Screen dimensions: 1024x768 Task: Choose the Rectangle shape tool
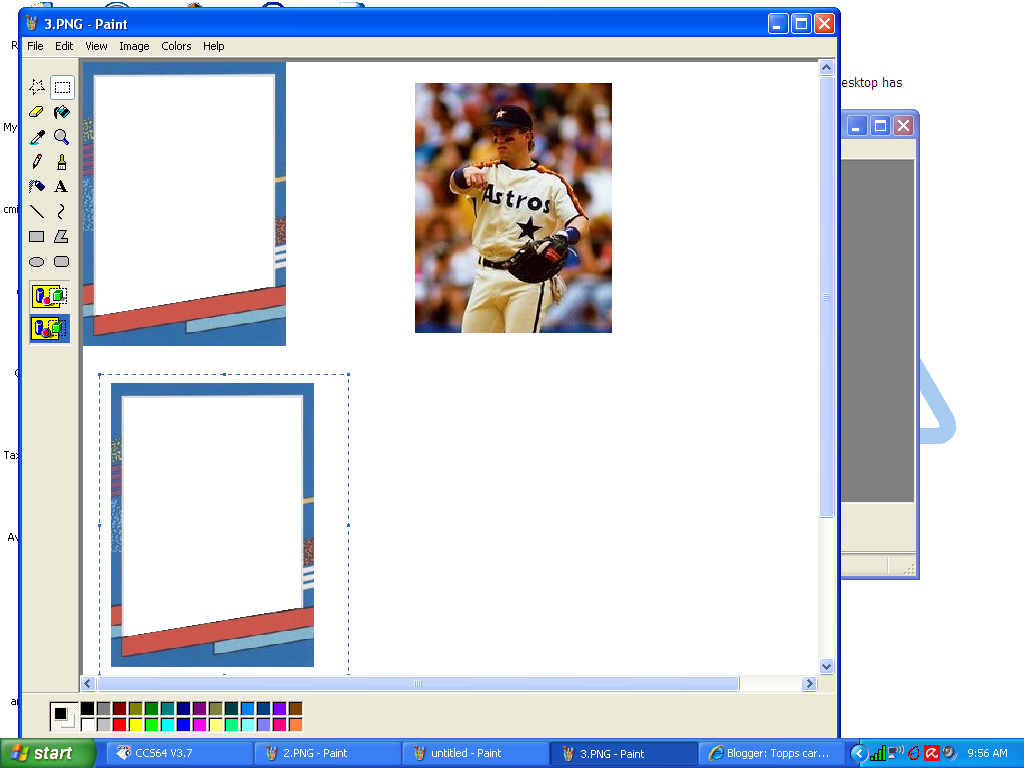(37, 236)
